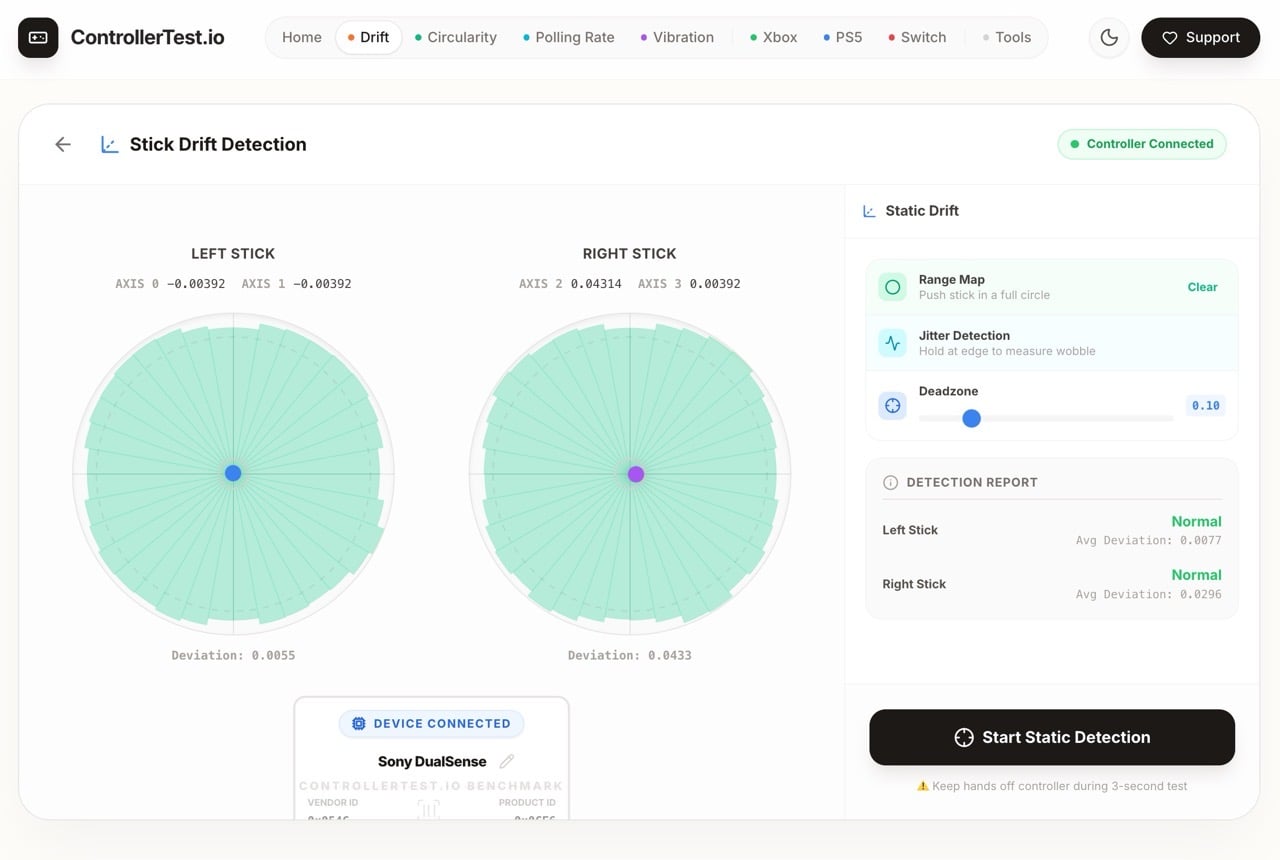Click the chip icon in the Device Connected badge
This screenshot has height=860, width=1280.
pos(359,723)
